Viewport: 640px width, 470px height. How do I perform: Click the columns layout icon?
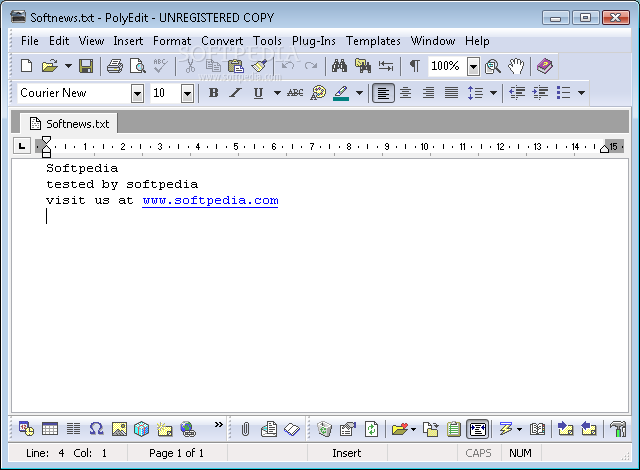(x=73, y=429)
